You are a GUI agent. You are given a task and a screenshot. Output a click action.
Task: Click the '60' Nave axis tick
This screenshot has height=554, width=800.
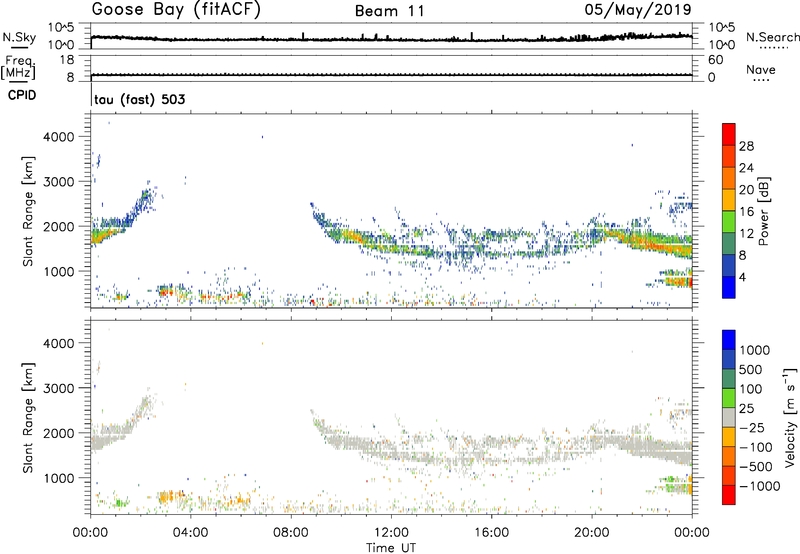(715, 60)
